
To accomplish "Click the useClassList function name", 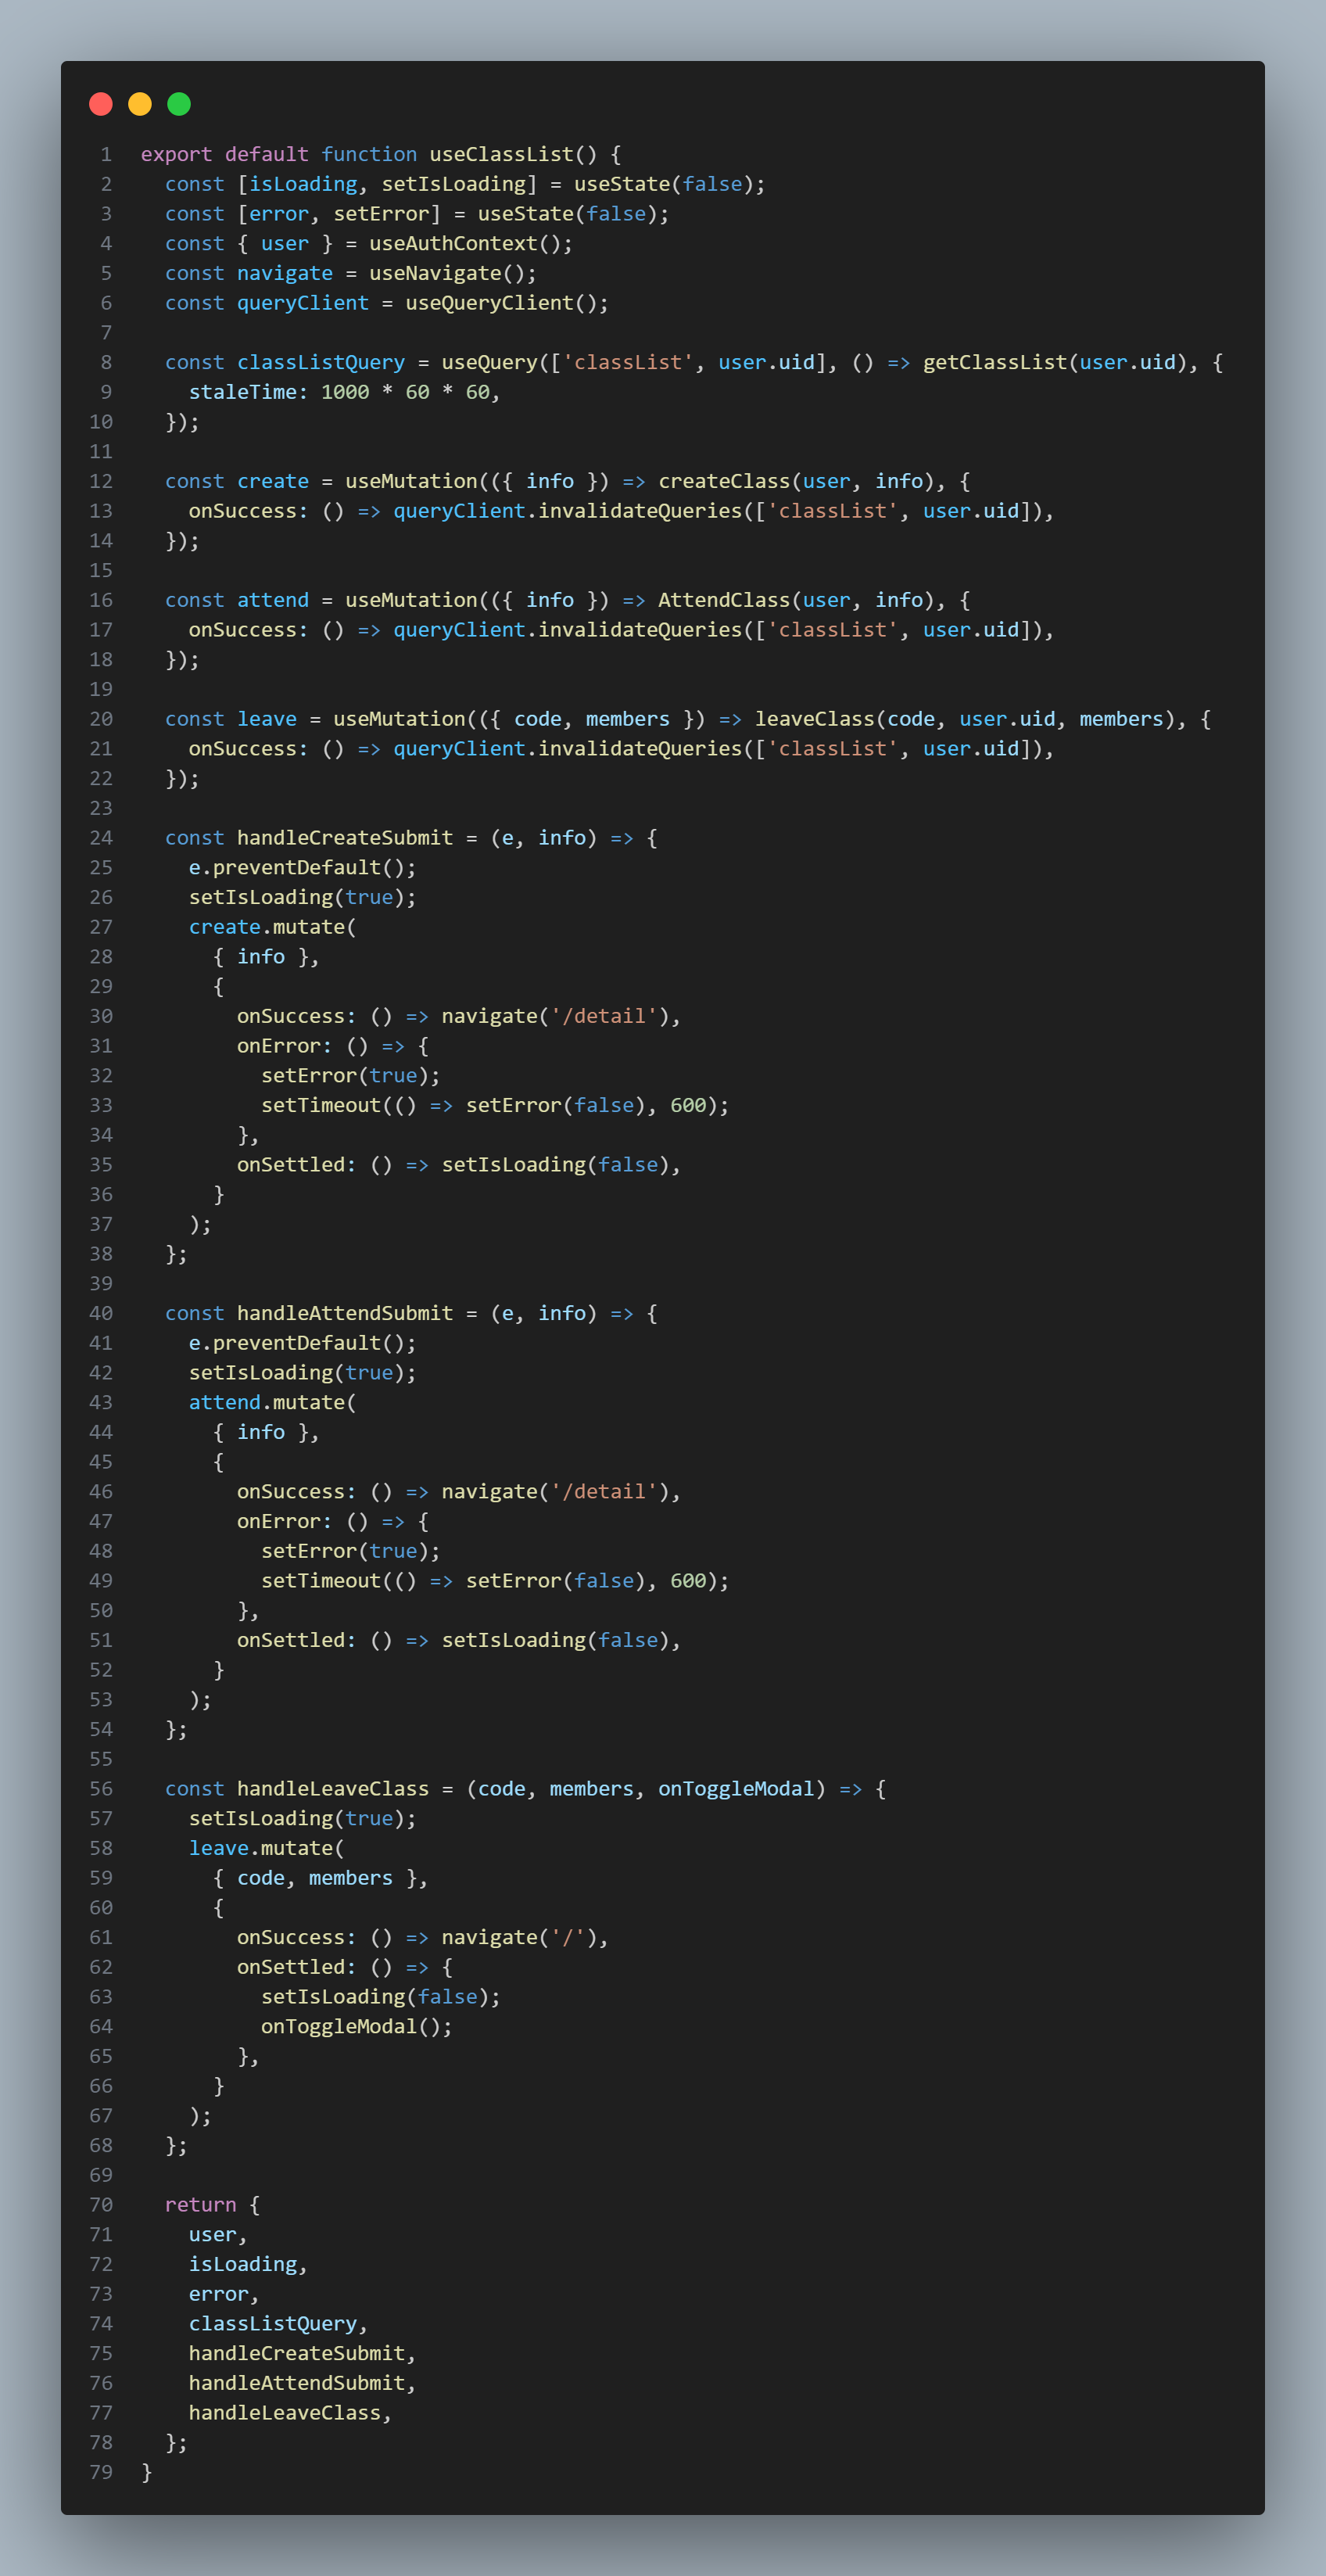I will pyautogui.click(x=502, y=154).
